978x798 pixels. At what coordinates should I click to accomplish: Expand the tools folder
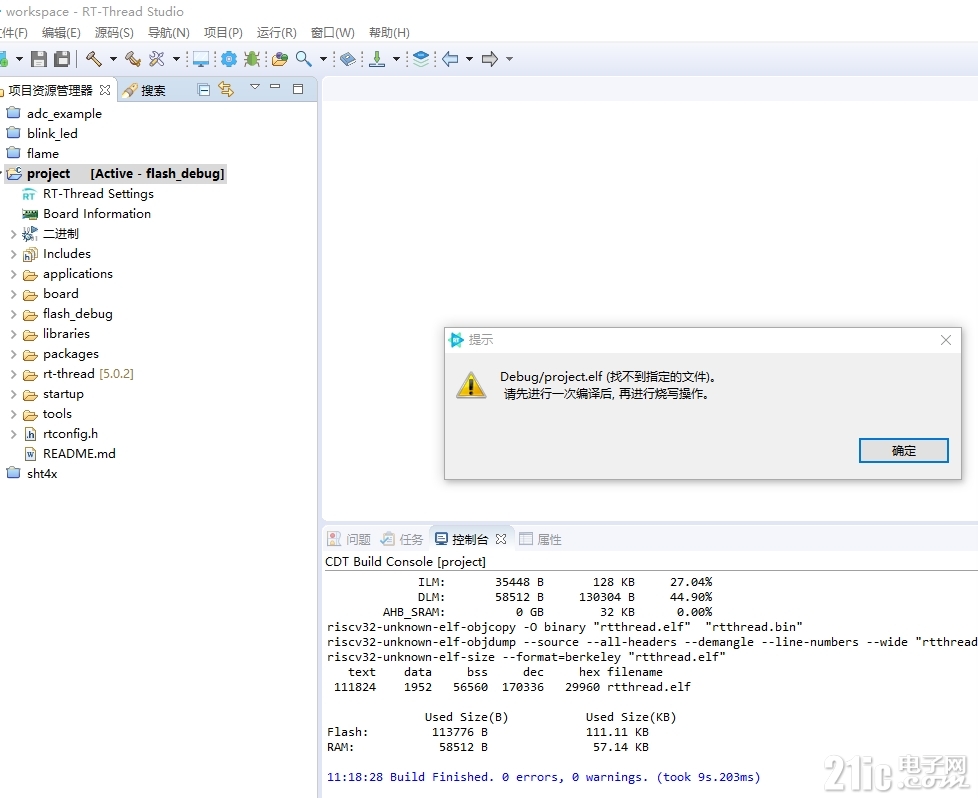(13, 414)
